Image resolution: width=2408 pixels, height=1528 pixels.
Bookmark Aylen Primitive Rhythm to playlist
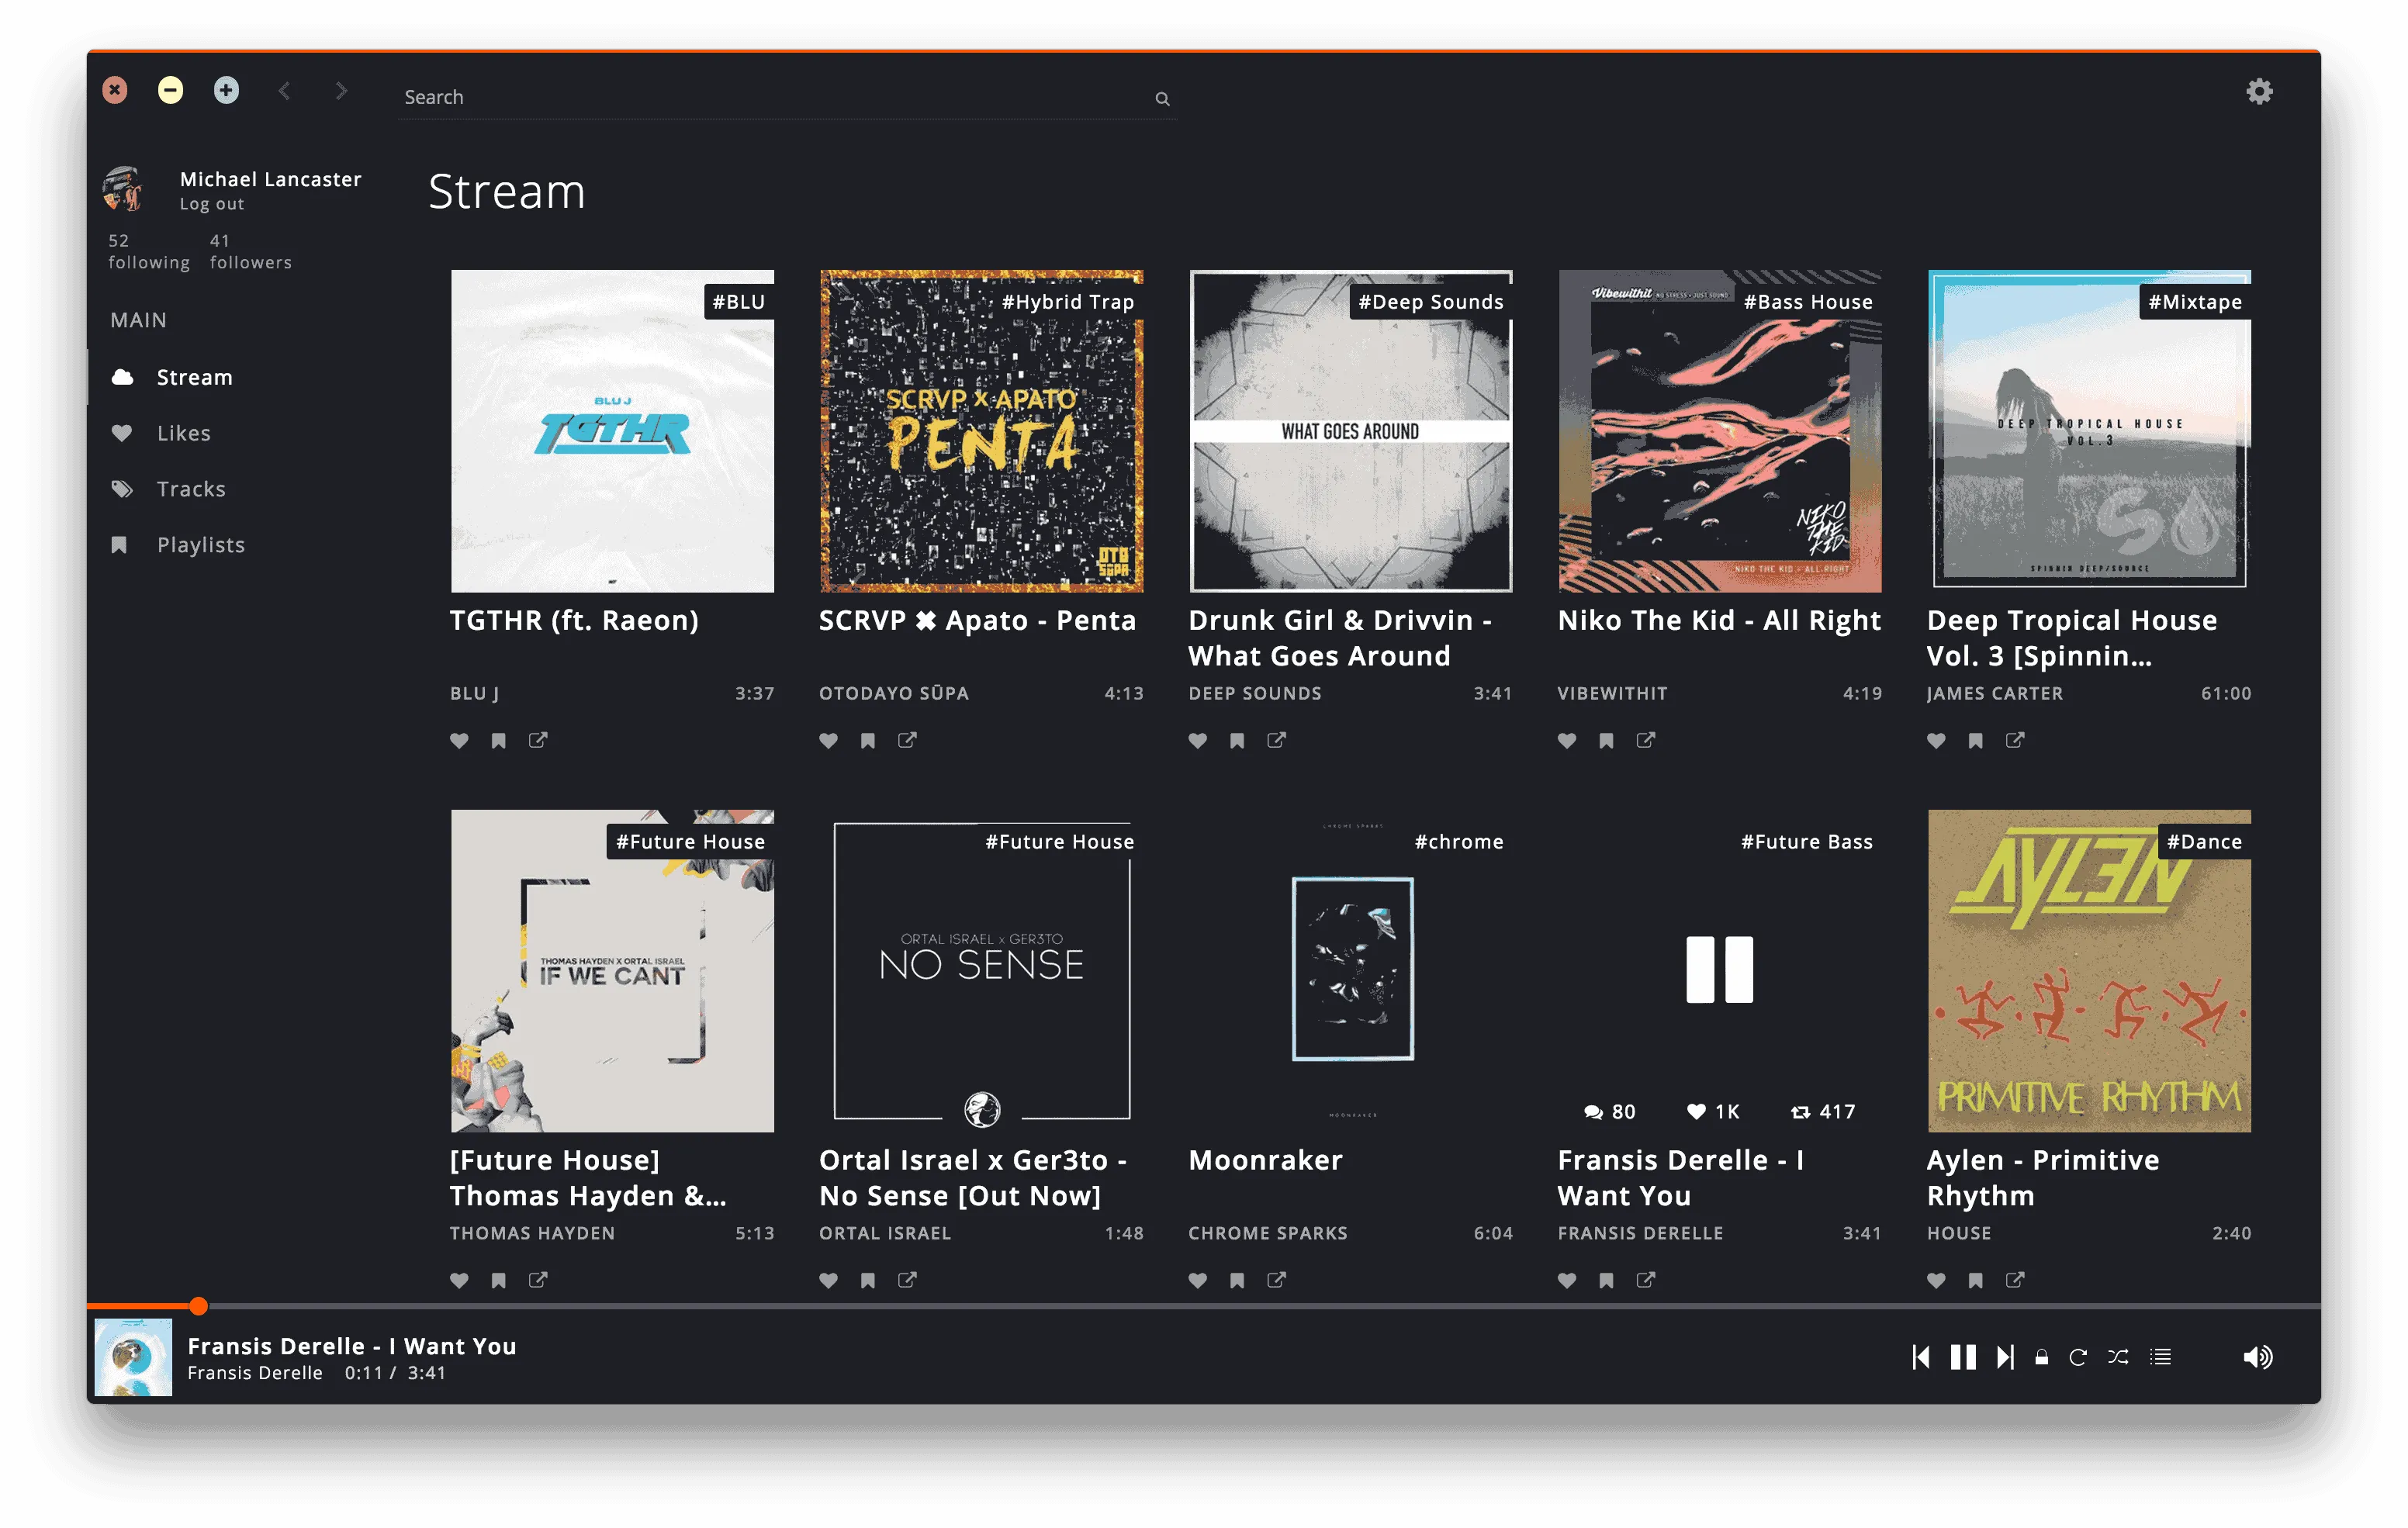click(x=1975, y=1280)
